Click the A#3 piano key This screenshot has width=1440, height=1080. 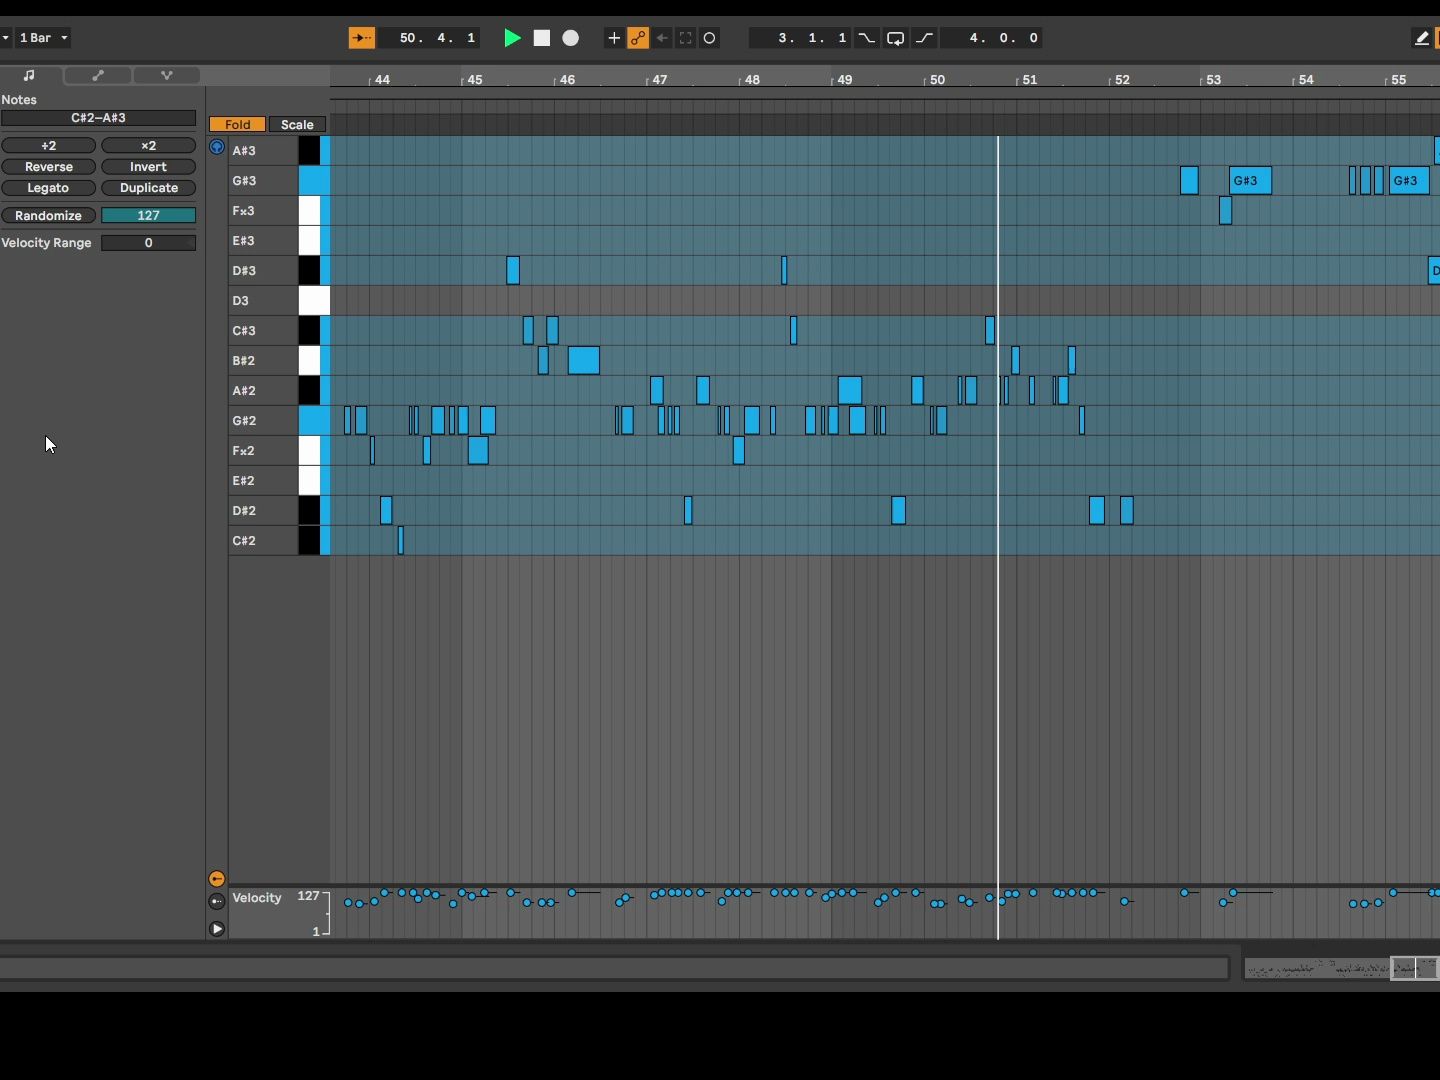tap(309, 151)
